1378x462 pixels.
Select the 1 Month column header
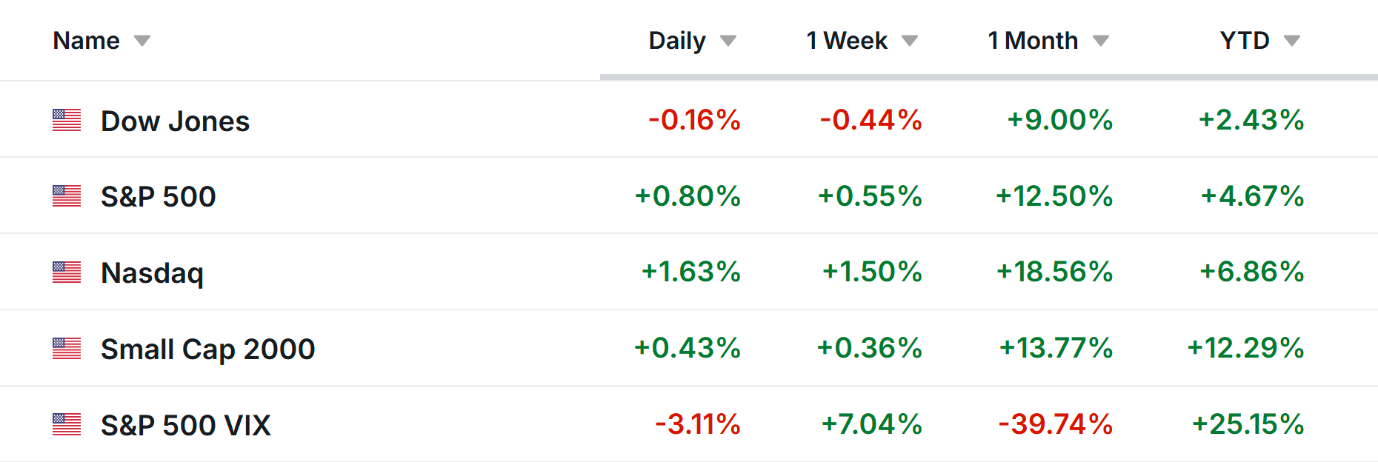[x=1033, y=41]
